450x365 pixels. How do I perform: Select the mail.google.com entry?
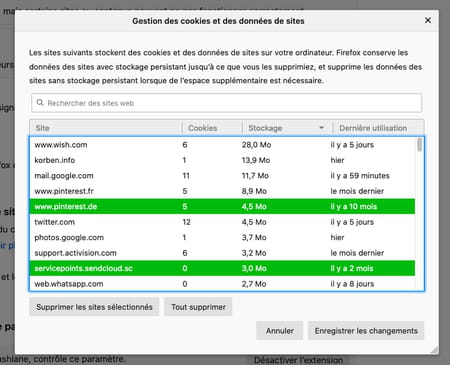(x=222, y=176)
